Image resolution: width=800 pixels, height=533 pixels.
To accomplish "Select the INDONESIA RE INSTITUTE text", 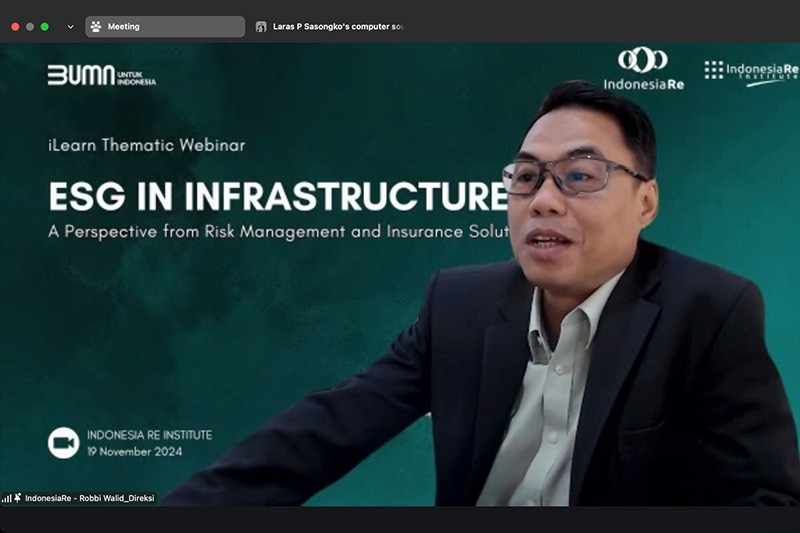I will (x=149, y=435).
